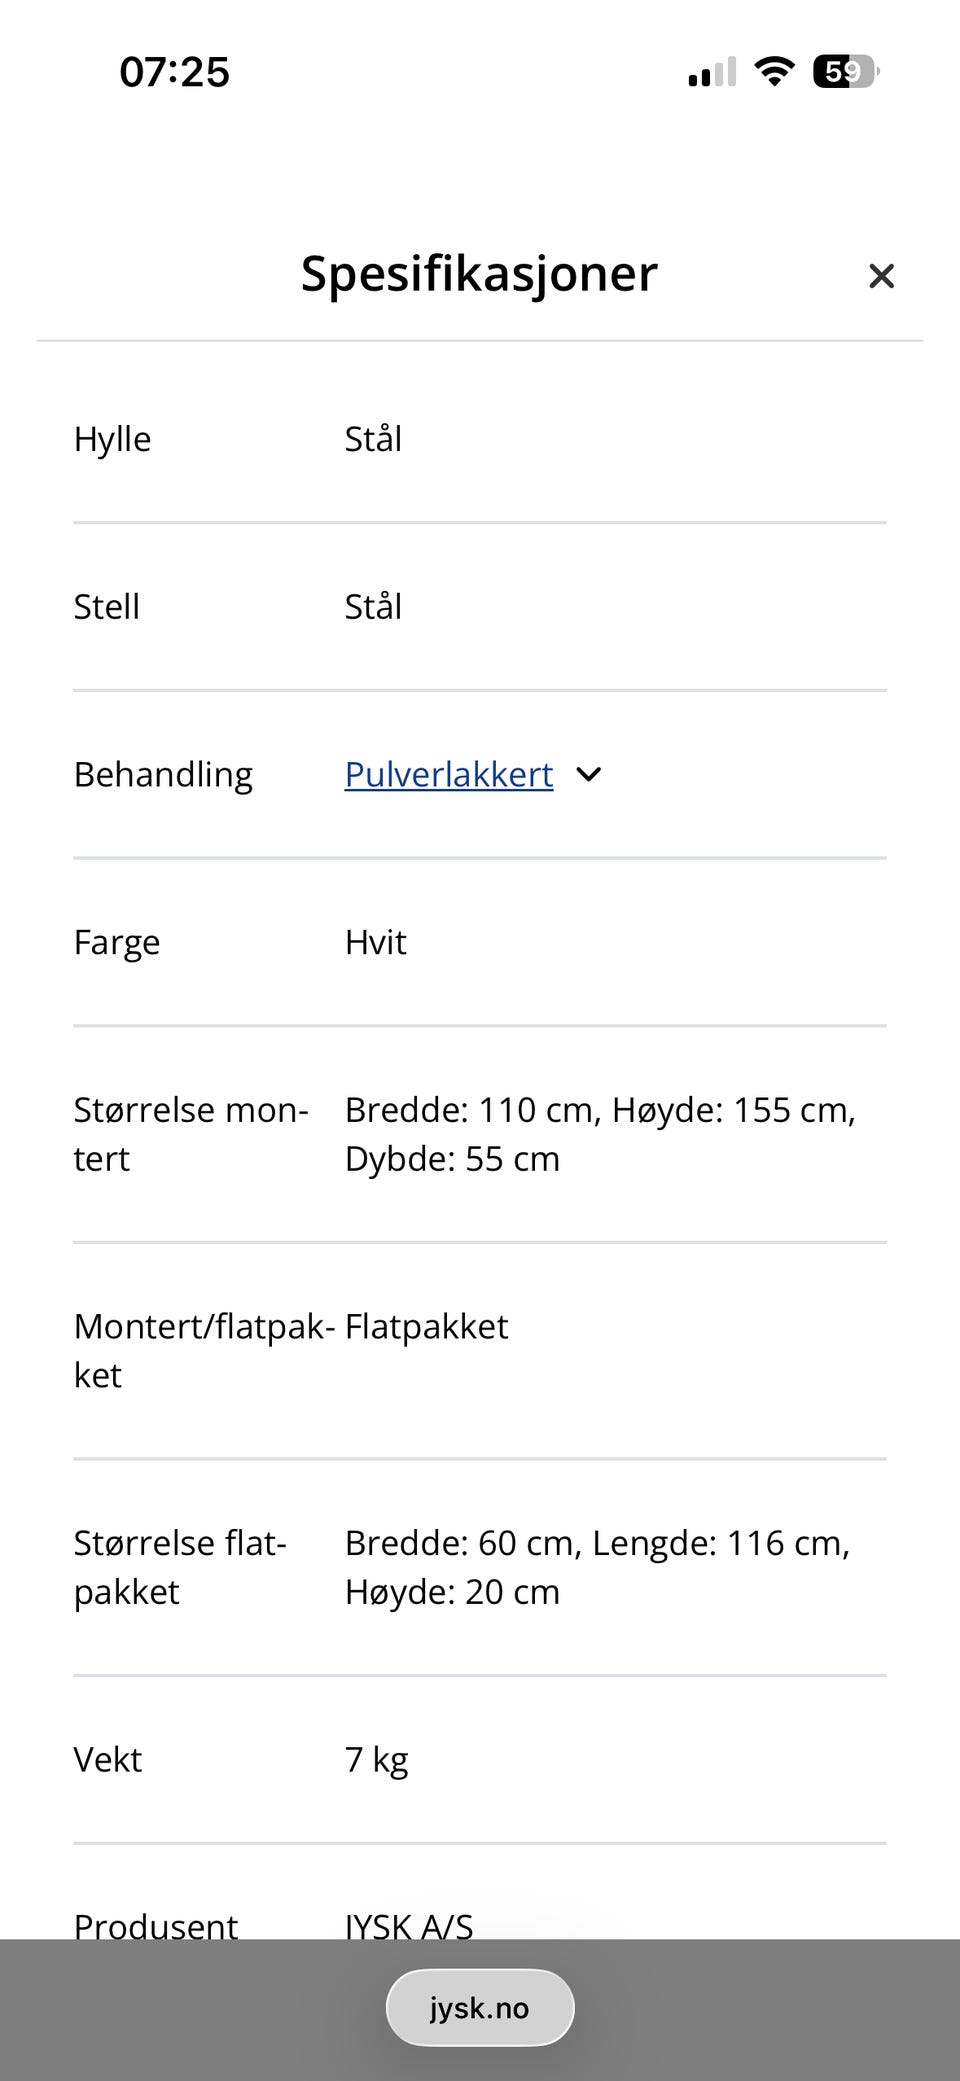Click the Spesifikasjoner heading

point(479,273)
